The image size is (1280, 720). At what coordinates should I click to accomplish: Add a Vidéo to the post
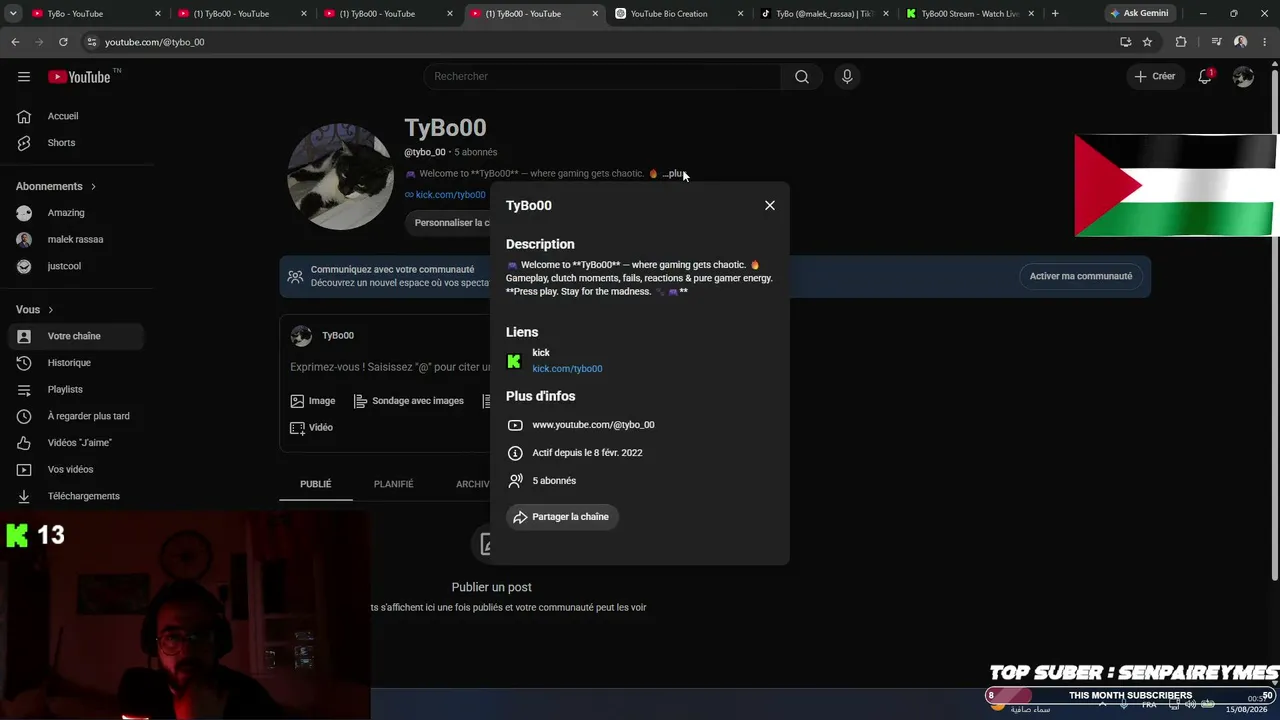pos(311,428)
